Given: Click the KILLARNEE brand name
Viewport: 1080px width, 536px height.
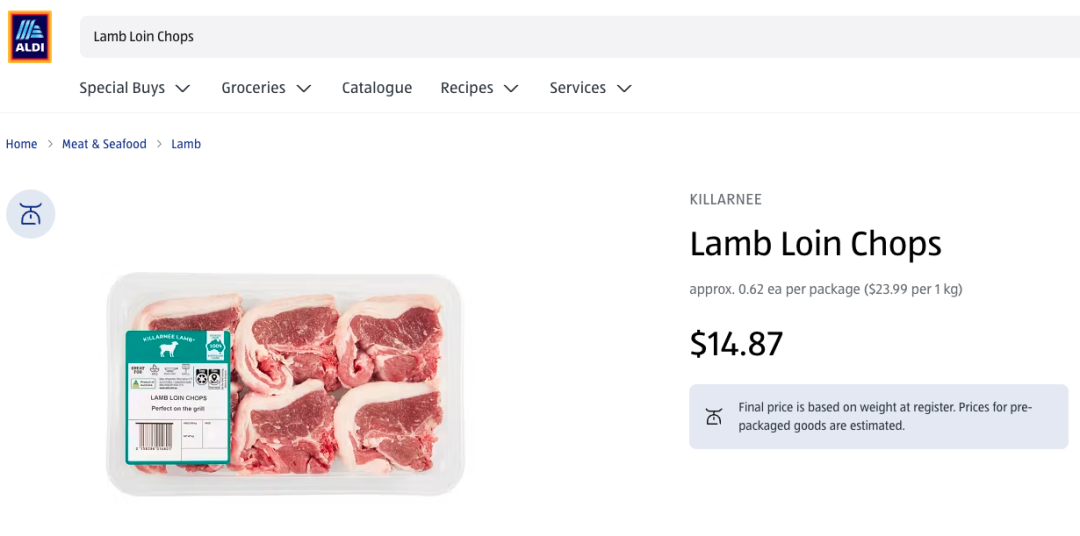Looking at the screenshot, I should click(x=725, y=200).
